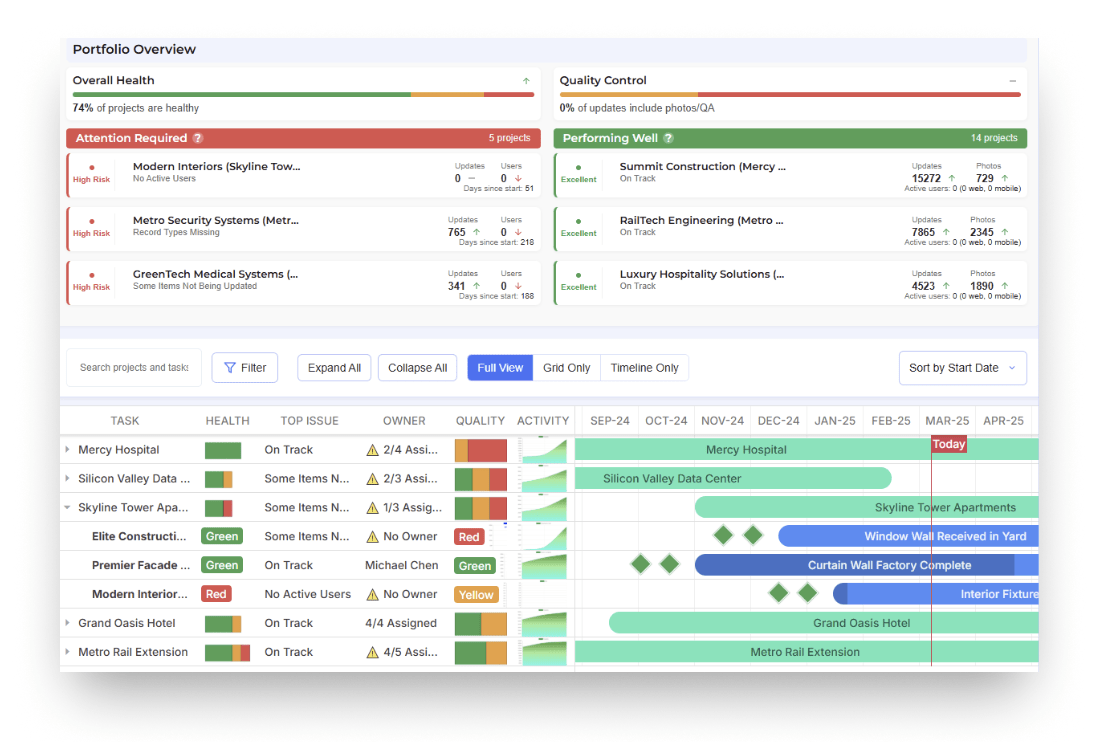Click the updates up arrow on Metro Security card
The width and height of the screenshot is (1098, 742).
(477, 232)
